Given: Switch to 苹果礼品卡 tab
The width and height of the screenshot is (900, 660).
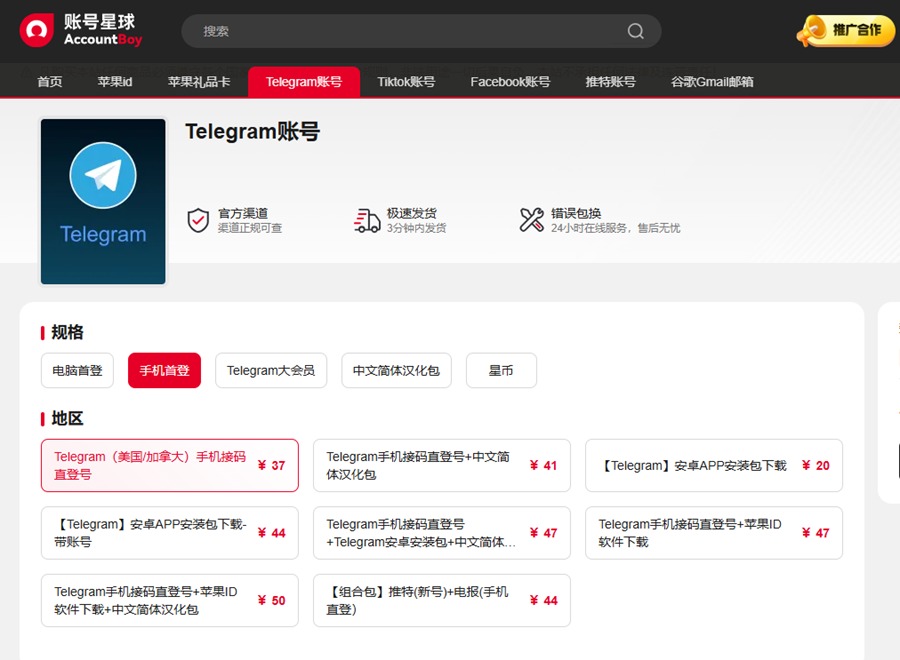Looking at the screenshot, I should point(199,81).
